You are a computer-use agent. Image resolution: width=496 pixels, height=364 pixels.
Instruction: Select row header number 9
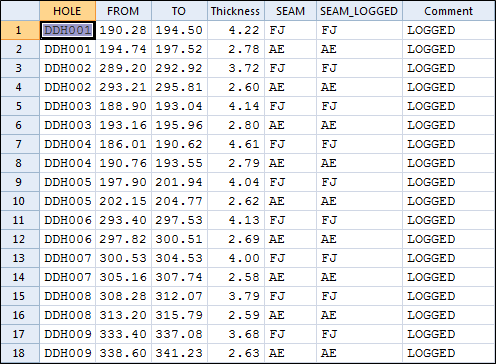coord(20,182)
